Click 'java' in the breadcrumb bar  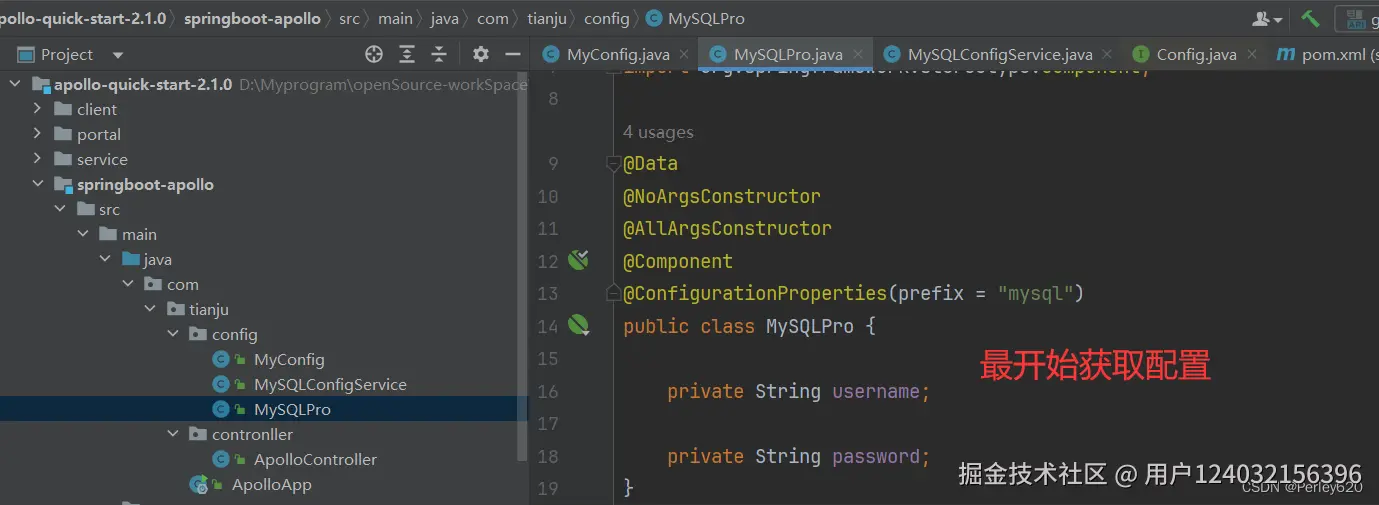[445, 18]
